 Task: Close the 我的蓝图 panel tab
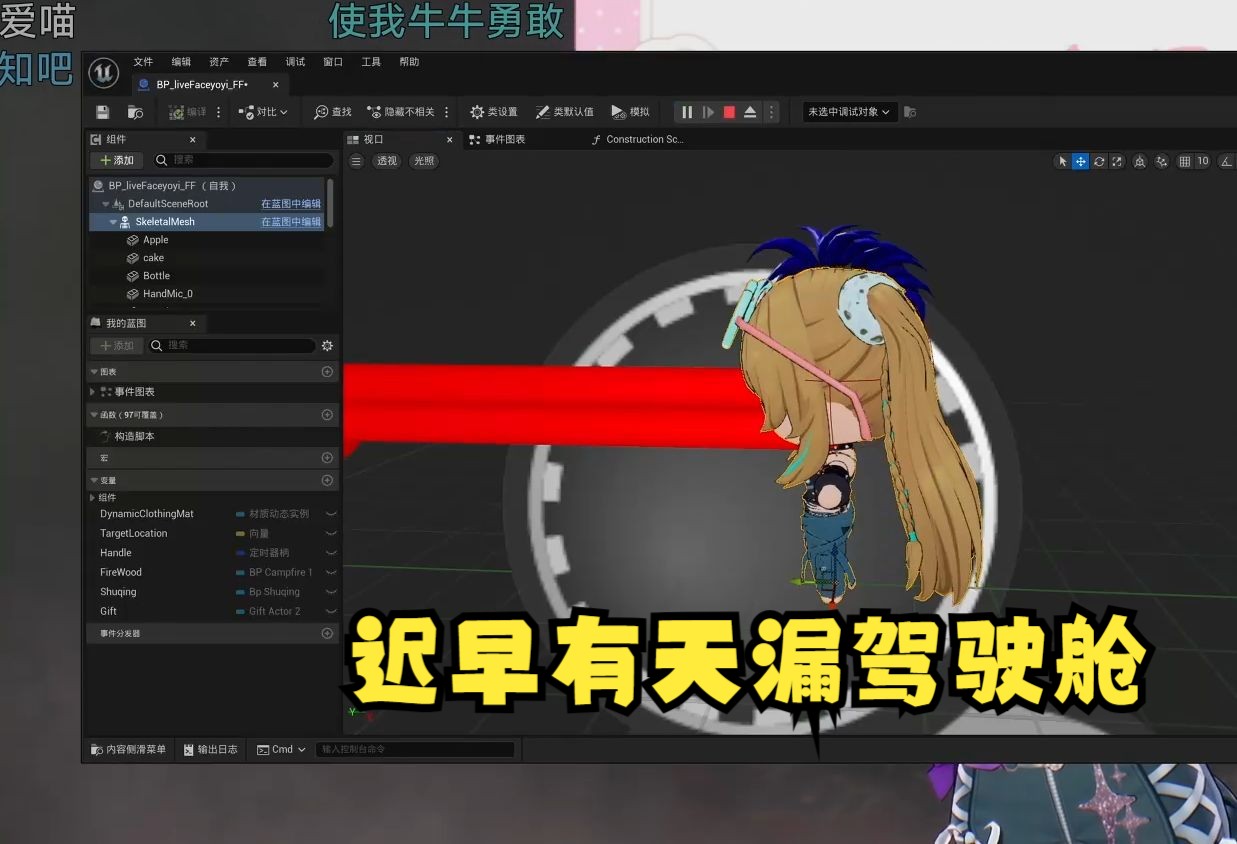pyautogui.click(x=193, y=323)
